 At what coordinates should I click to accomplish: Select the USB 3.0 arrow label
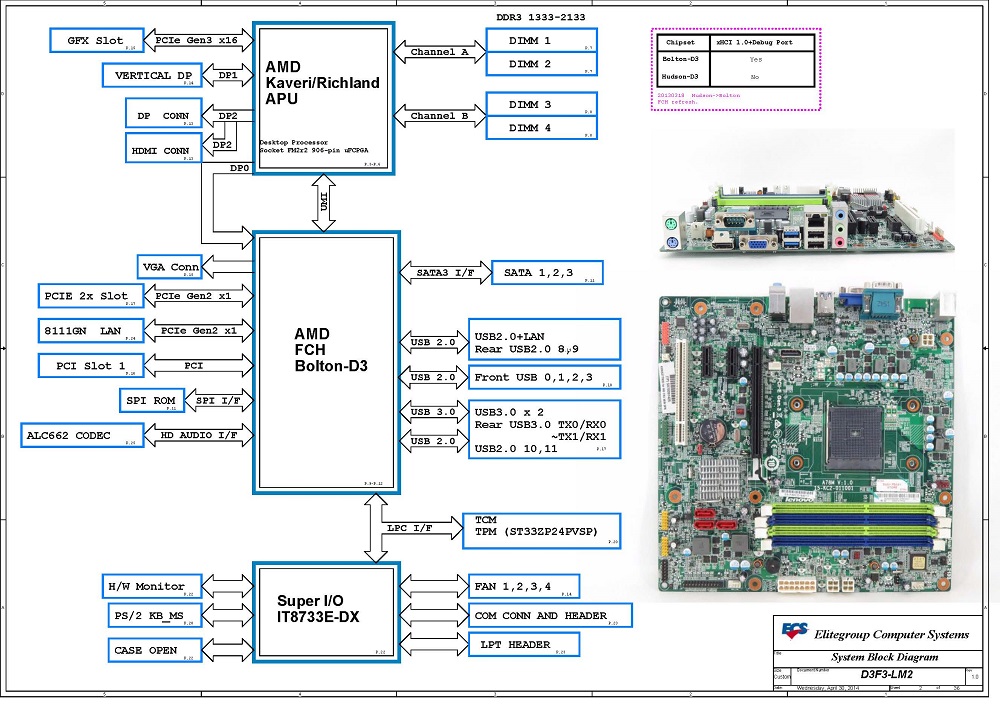433,412
